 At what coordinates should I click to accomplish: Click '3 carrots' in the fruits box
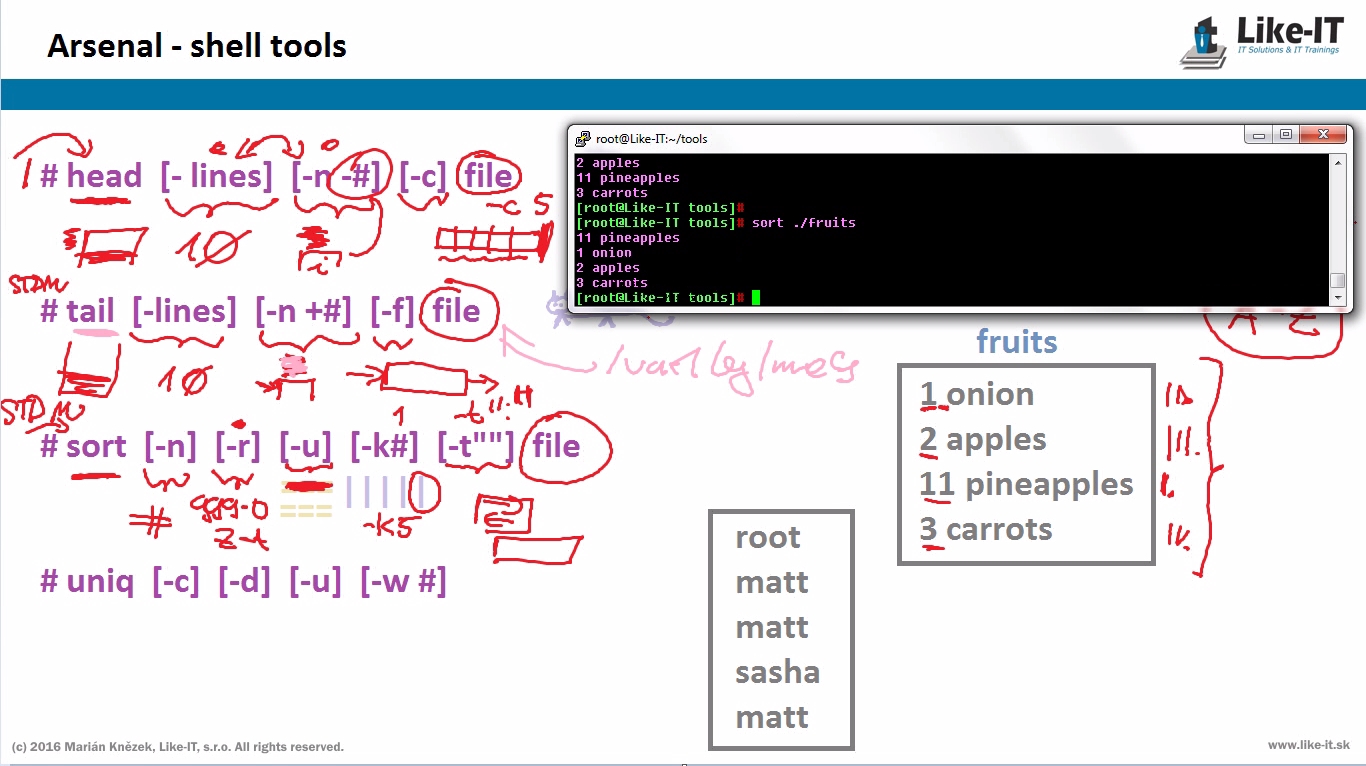(986, 529)
